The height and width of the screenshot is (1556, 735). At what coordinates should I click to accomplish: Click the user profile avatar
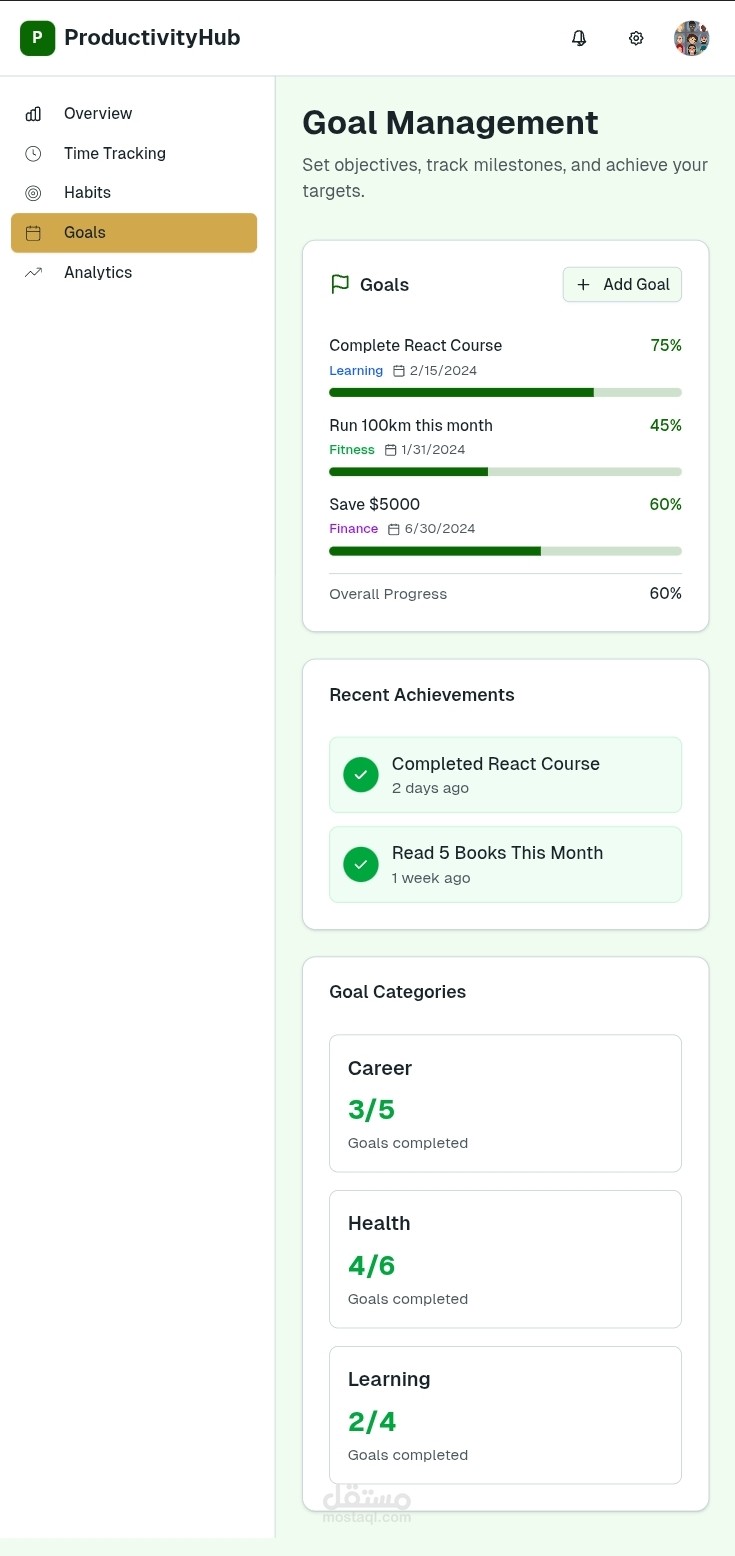tap(692, 38)
